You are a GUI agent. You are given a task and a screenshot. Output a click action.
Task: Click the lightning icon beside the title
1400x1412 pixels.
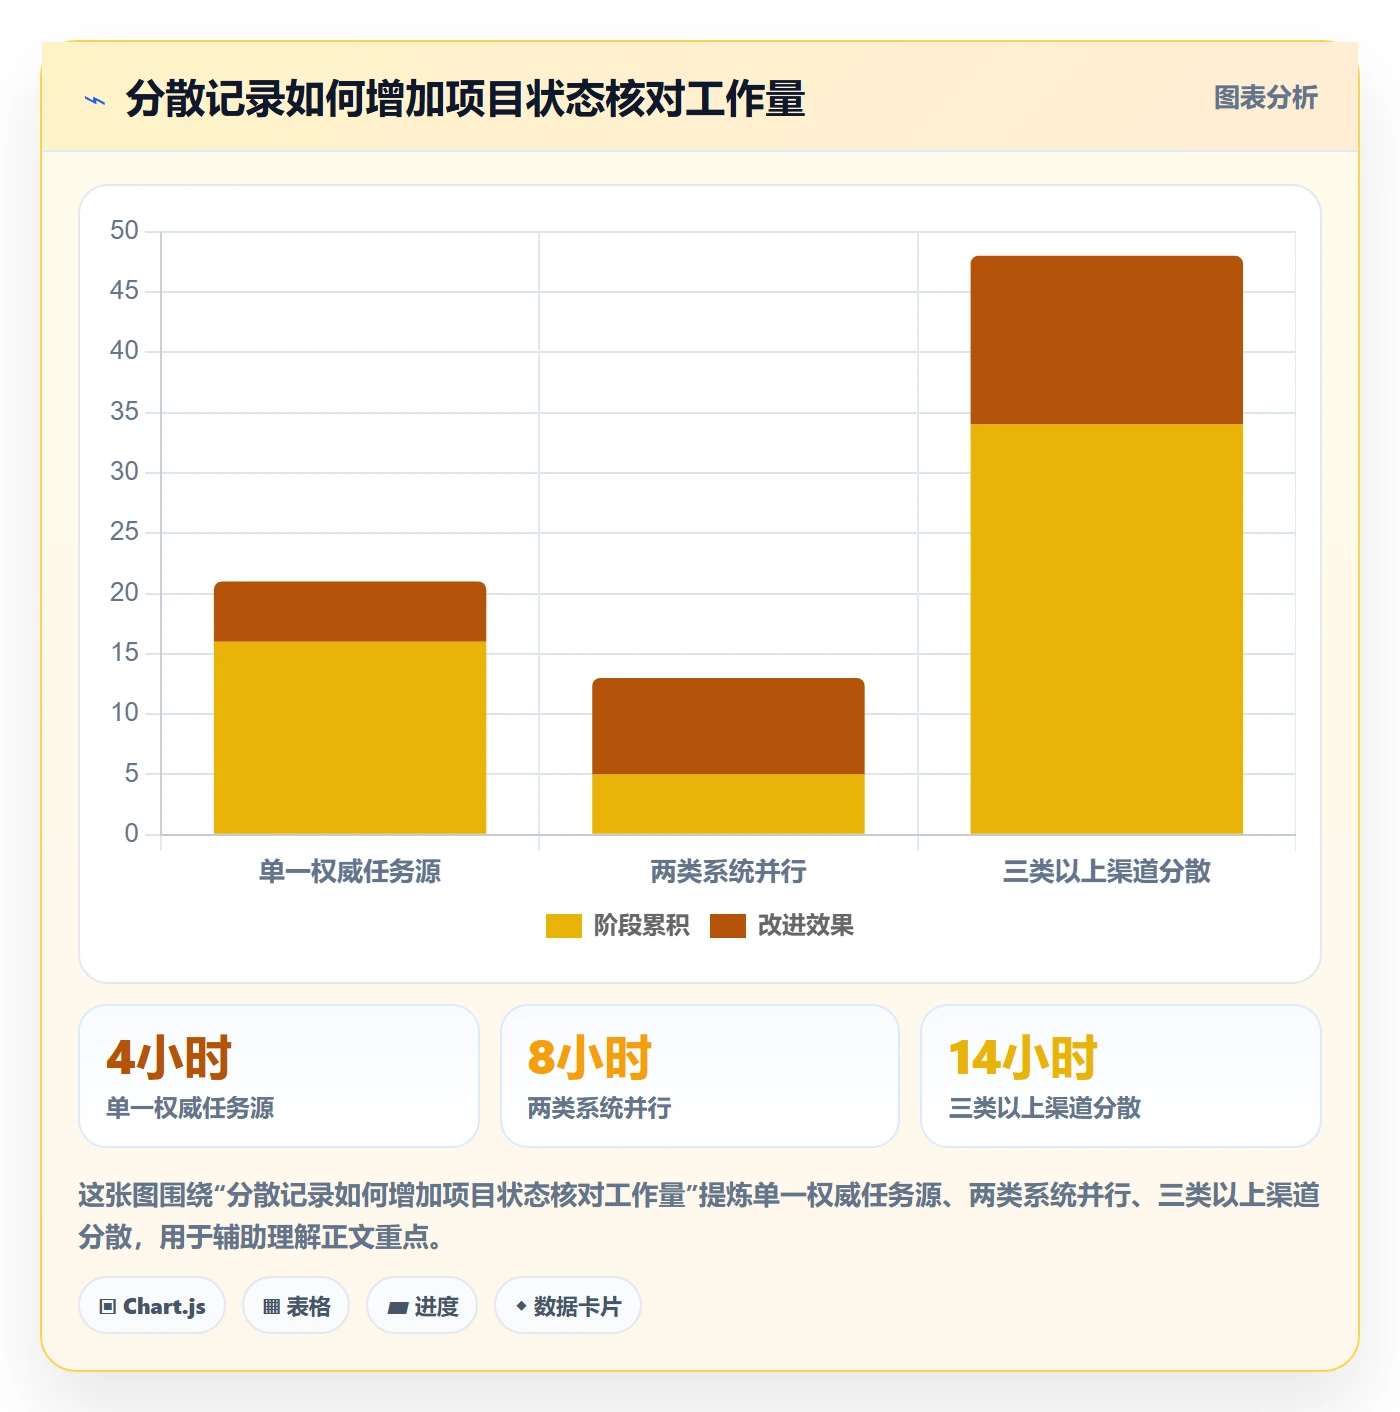pos(95,100)
